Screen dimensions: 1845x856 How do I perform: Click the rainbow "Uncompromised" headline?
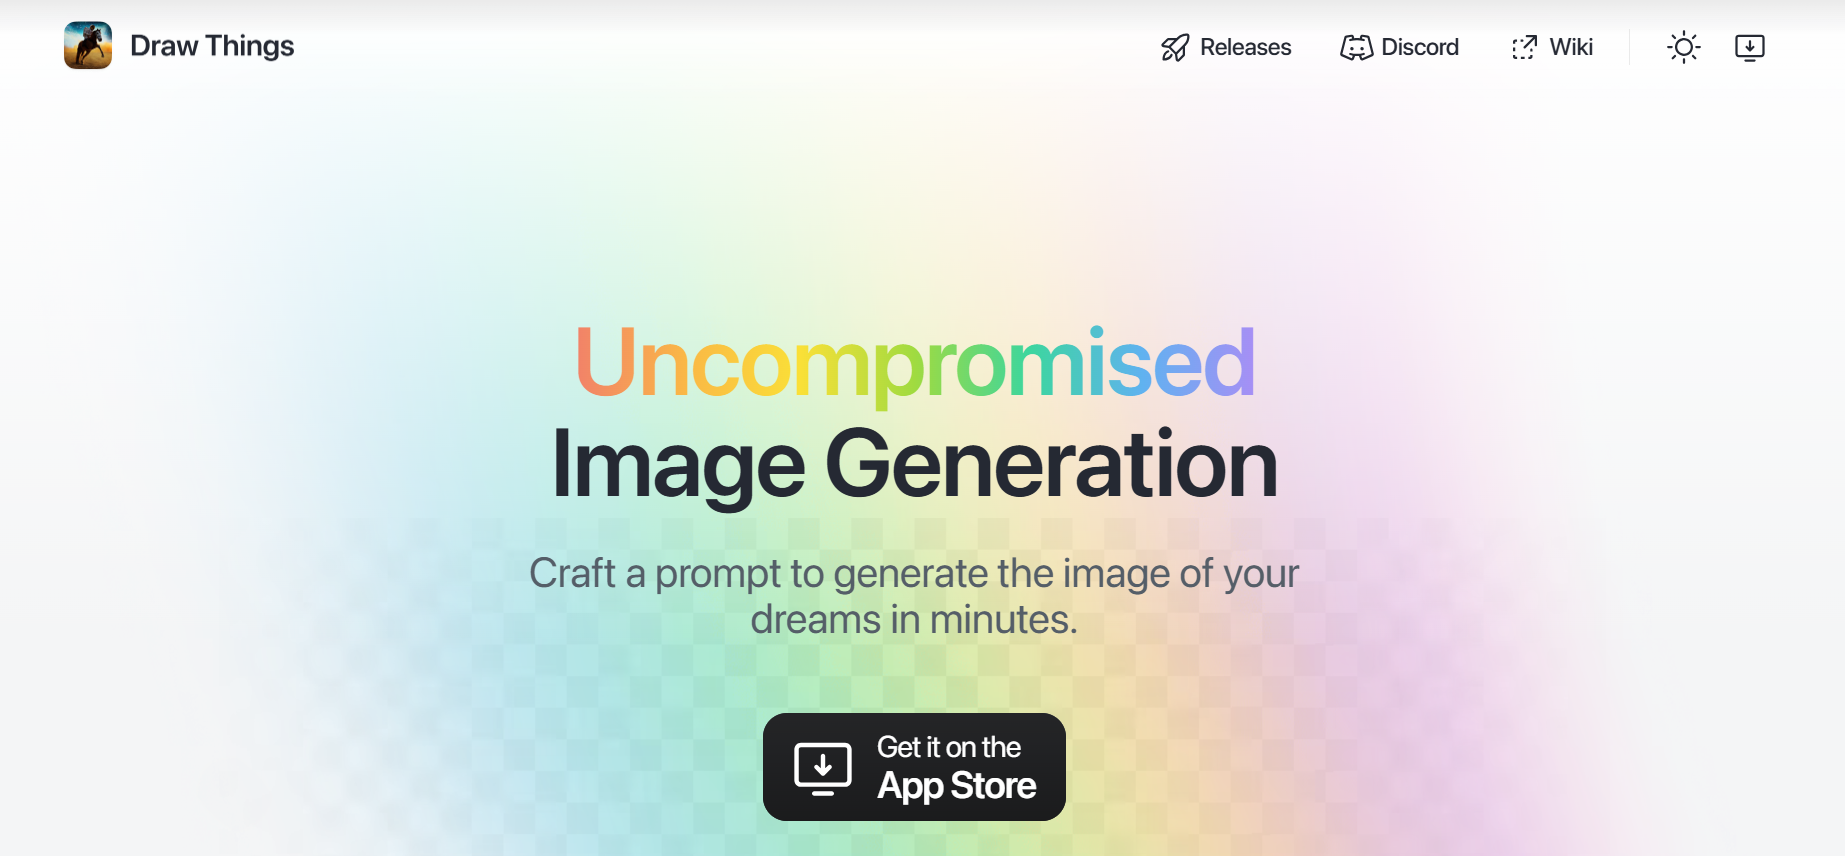[914, 363]
